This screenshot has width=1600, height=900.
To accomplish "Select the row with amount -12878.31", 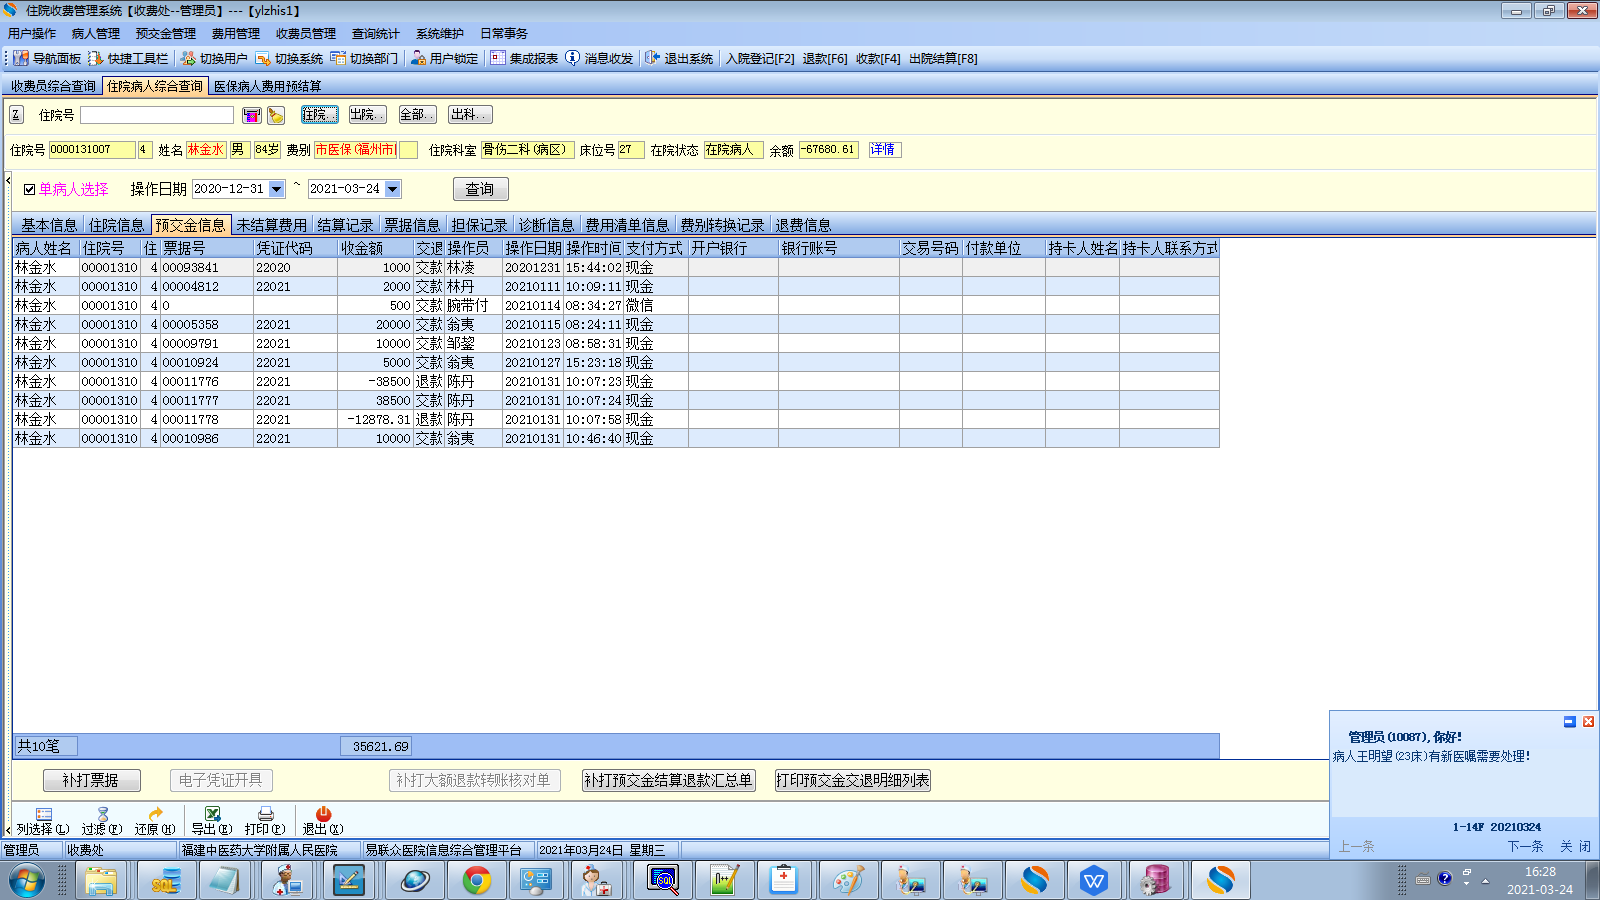I will pos(616,420).
